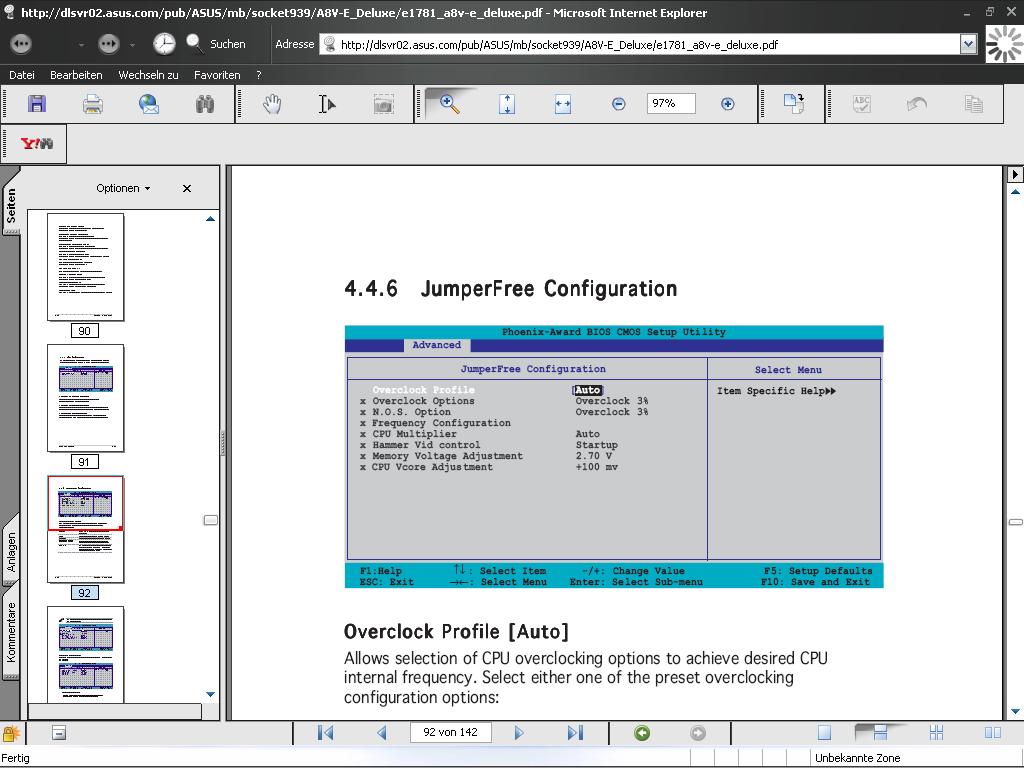The height and width of the screenshot is (768, 1024).
Task: Select the Snapshot camera tool
Action: coord(383,104)
